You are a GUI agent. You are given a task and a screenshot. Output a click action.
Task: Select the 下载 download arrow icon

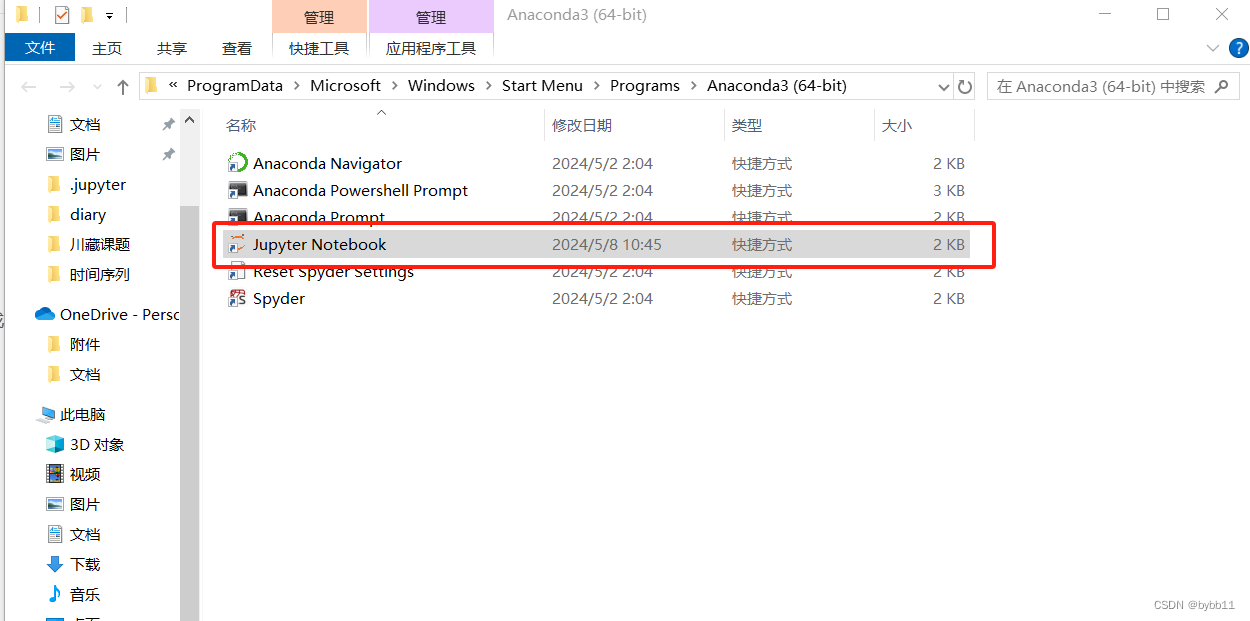pos(55,564)
